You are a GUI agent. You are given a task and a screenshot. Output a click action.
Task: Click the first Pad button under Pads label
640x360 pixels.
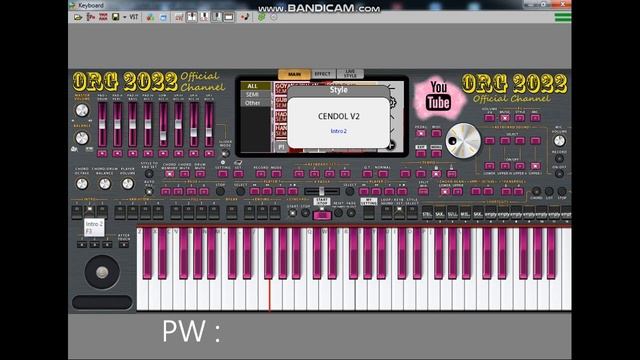pyautogui.click(x=165, y=191)
